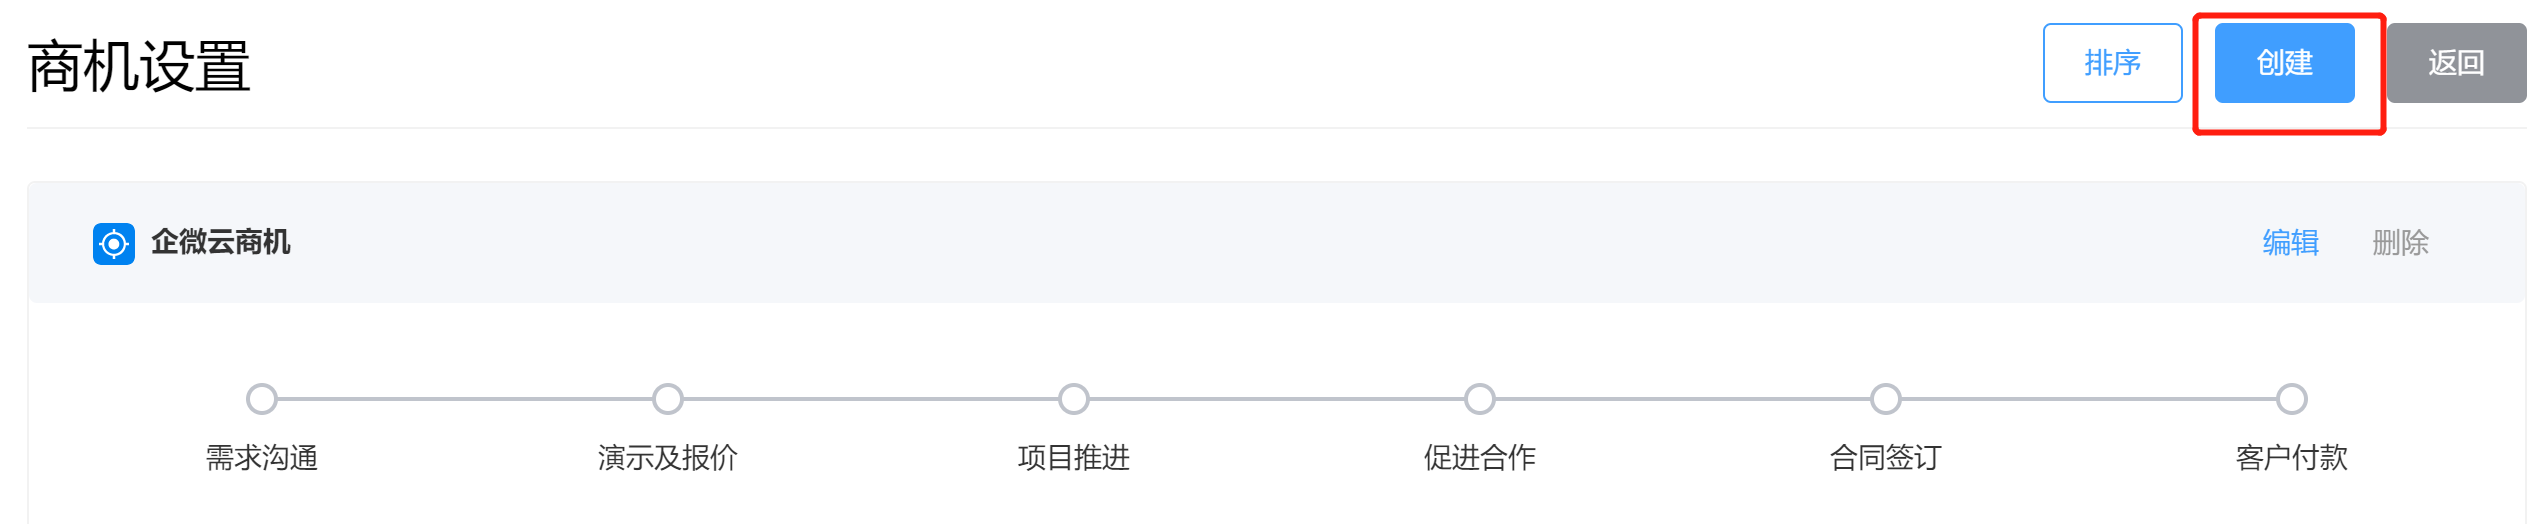Screen dimensions: 2547x524
Task: Click the 企微云商机 pipeline name
Action: point(221,243)
